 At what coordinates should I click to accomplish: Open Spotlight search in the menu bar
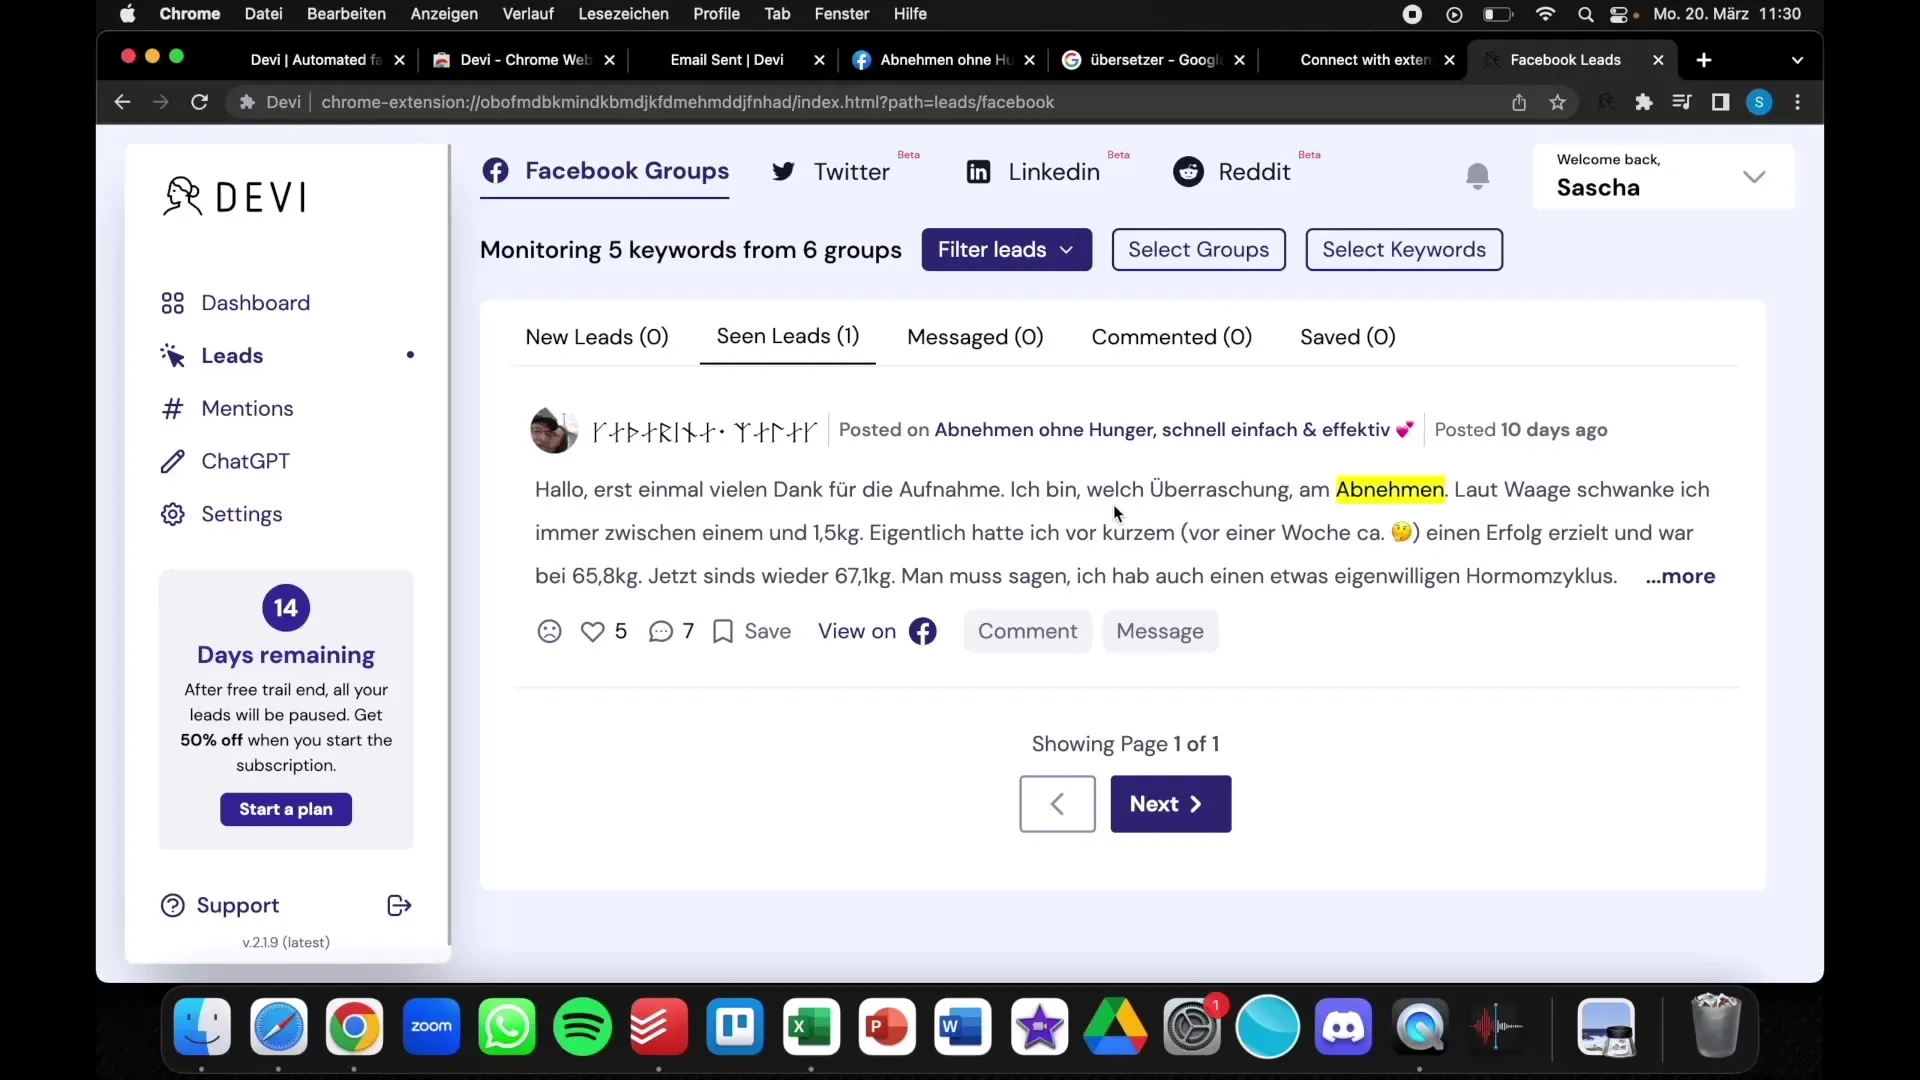coord(1585,14)
